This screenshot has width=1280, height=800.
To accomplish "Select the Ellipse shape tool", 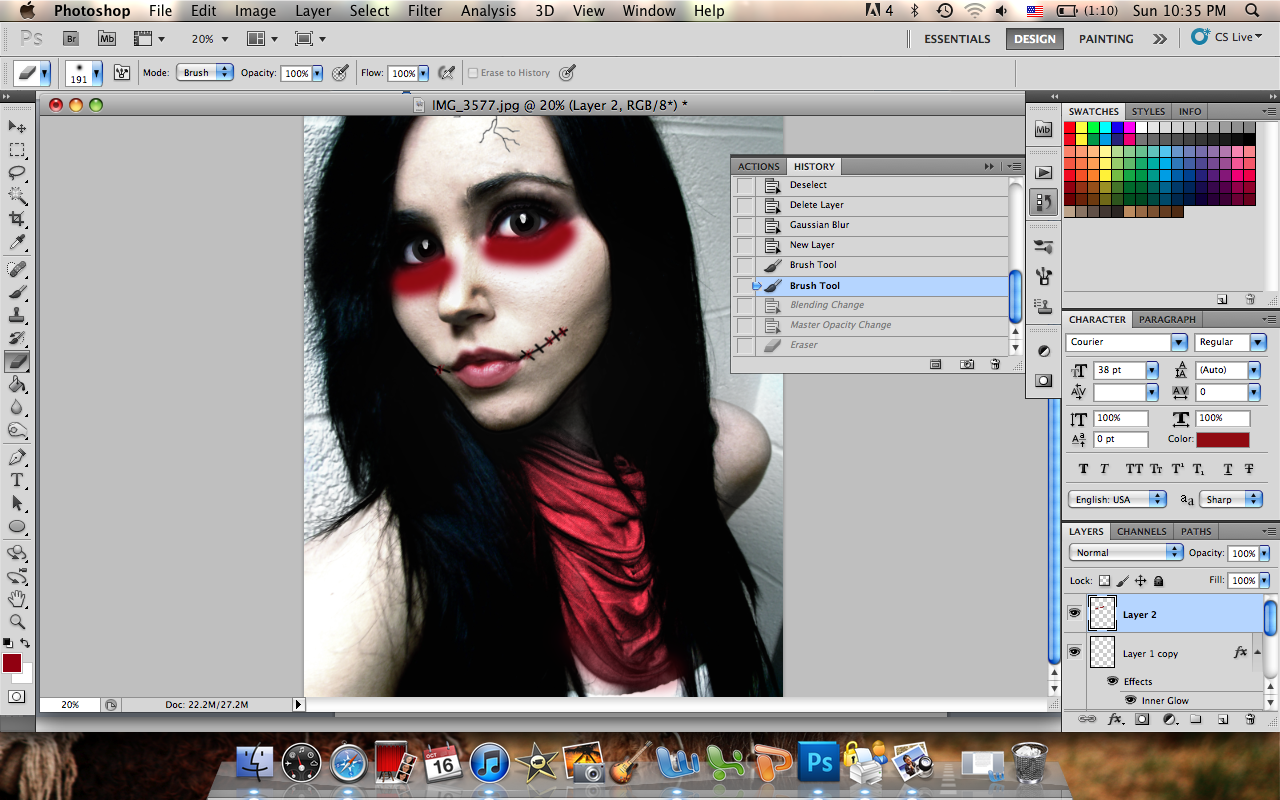I will pos(17,527).
